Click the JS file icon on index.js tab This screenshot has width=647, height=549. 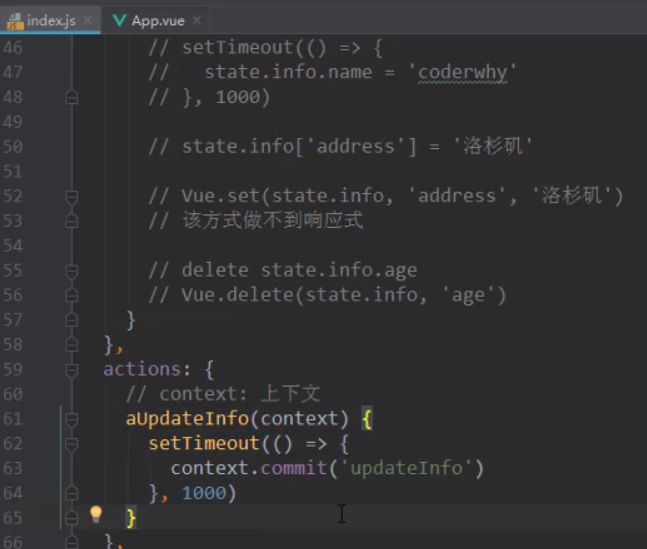(15, 21)
